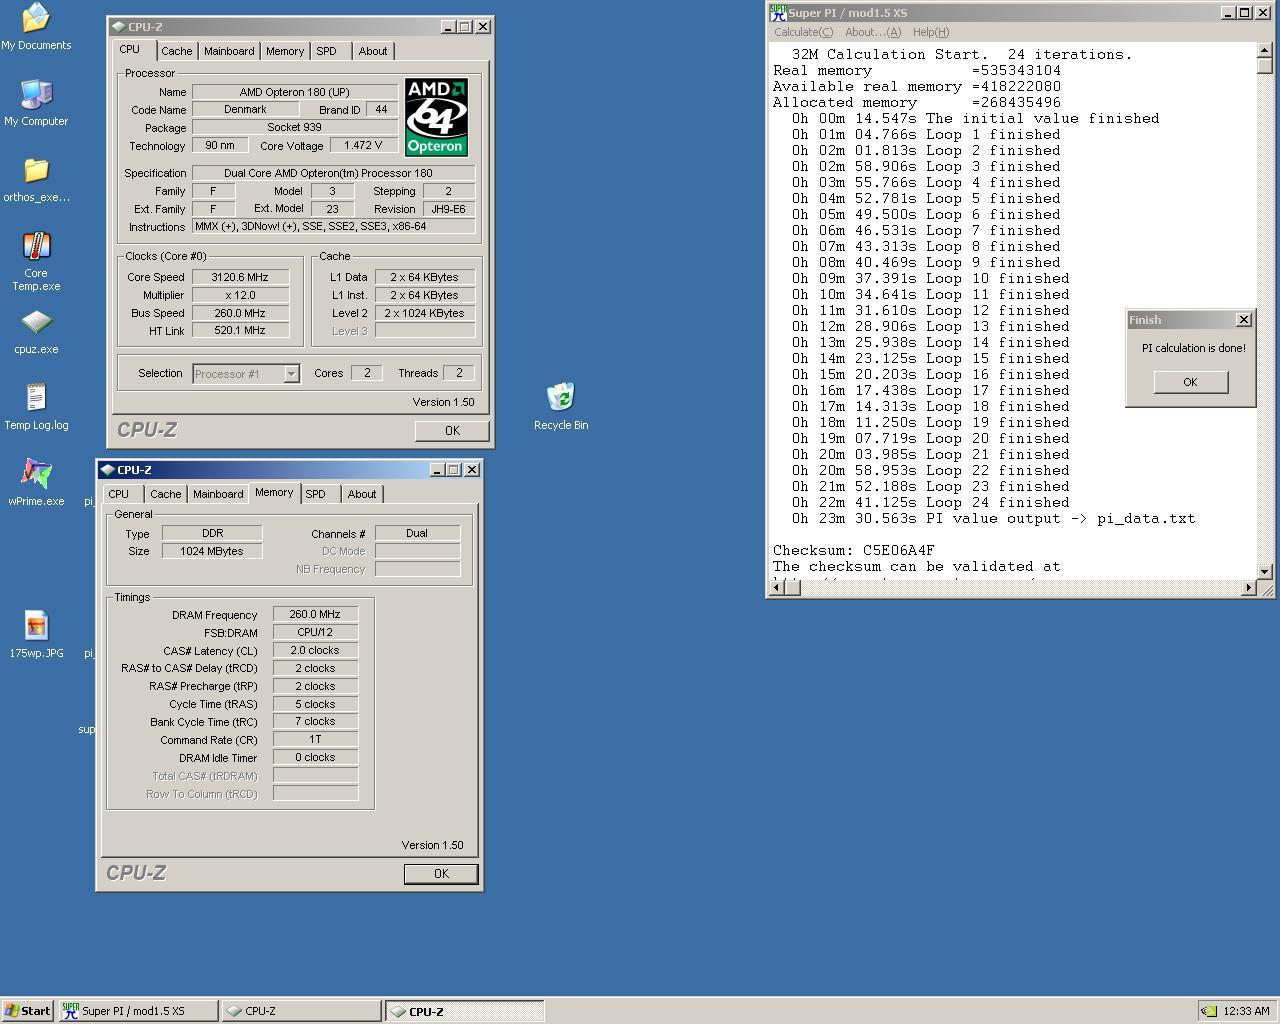The width and height of the screenshot is (1280, 1024).
Task: Click the system tray icon by the clock
Action: pos(1209,1011)
